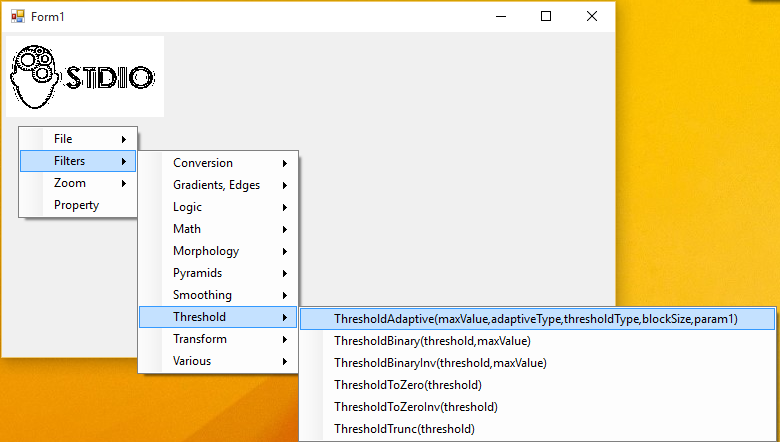Open the Logic filters submenu
This screenshot has height=442, width=780.
218,207
